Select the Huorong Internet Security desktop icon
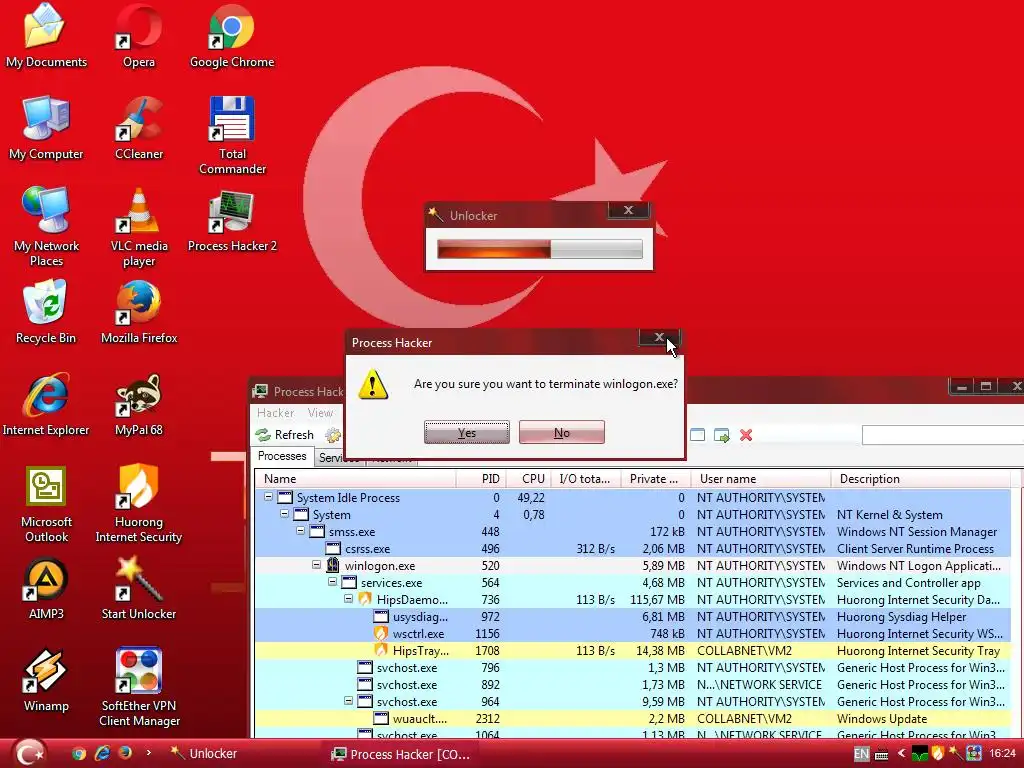Screen dimensions: 1024x768 tap(138, 504)
